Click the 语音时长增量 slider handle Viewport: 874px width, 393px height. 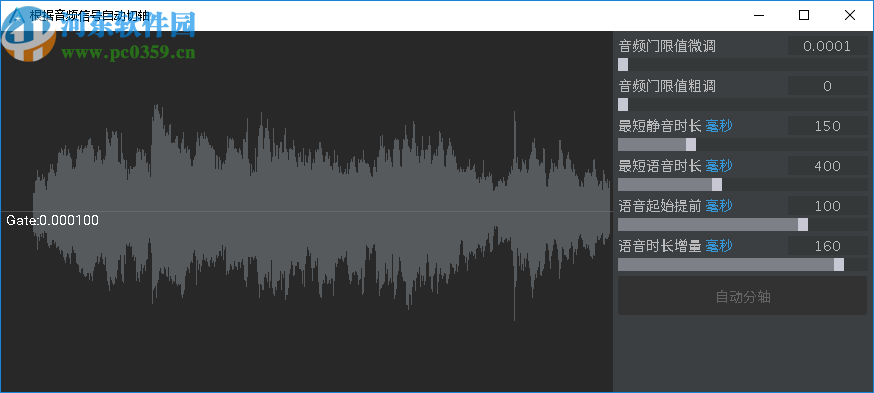(x=838, y=265)
